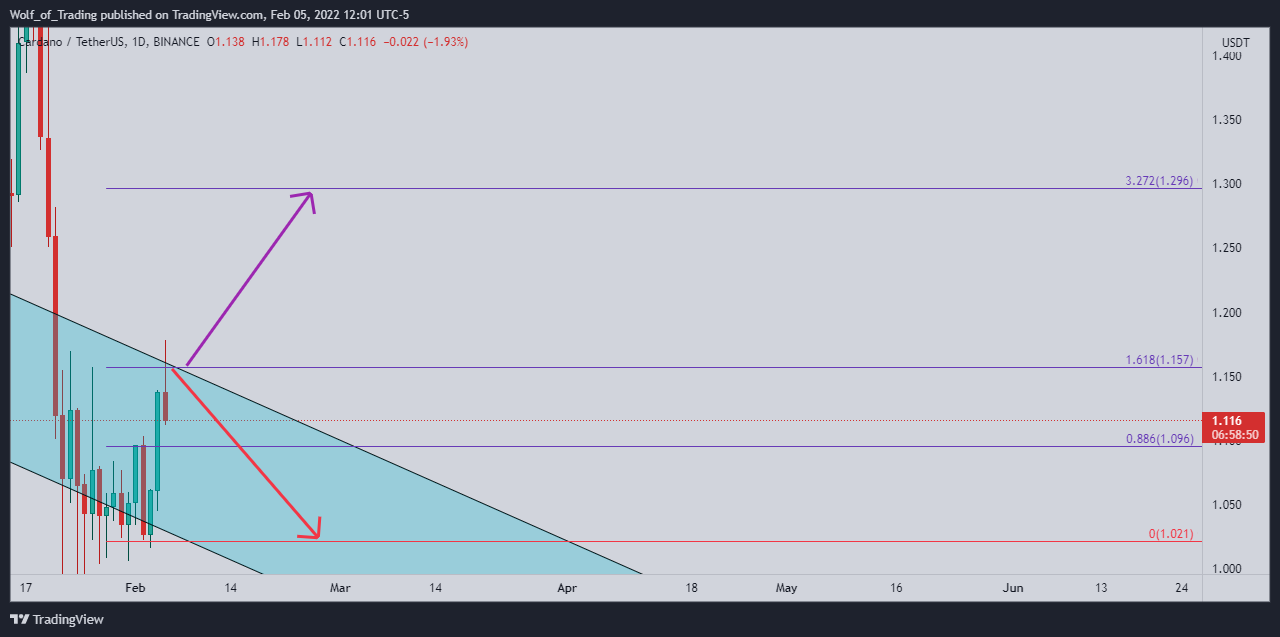Click the 3.272(1.296) Fibonacci label
This screenshot has width=1280, height=637.
(1159, 182)
